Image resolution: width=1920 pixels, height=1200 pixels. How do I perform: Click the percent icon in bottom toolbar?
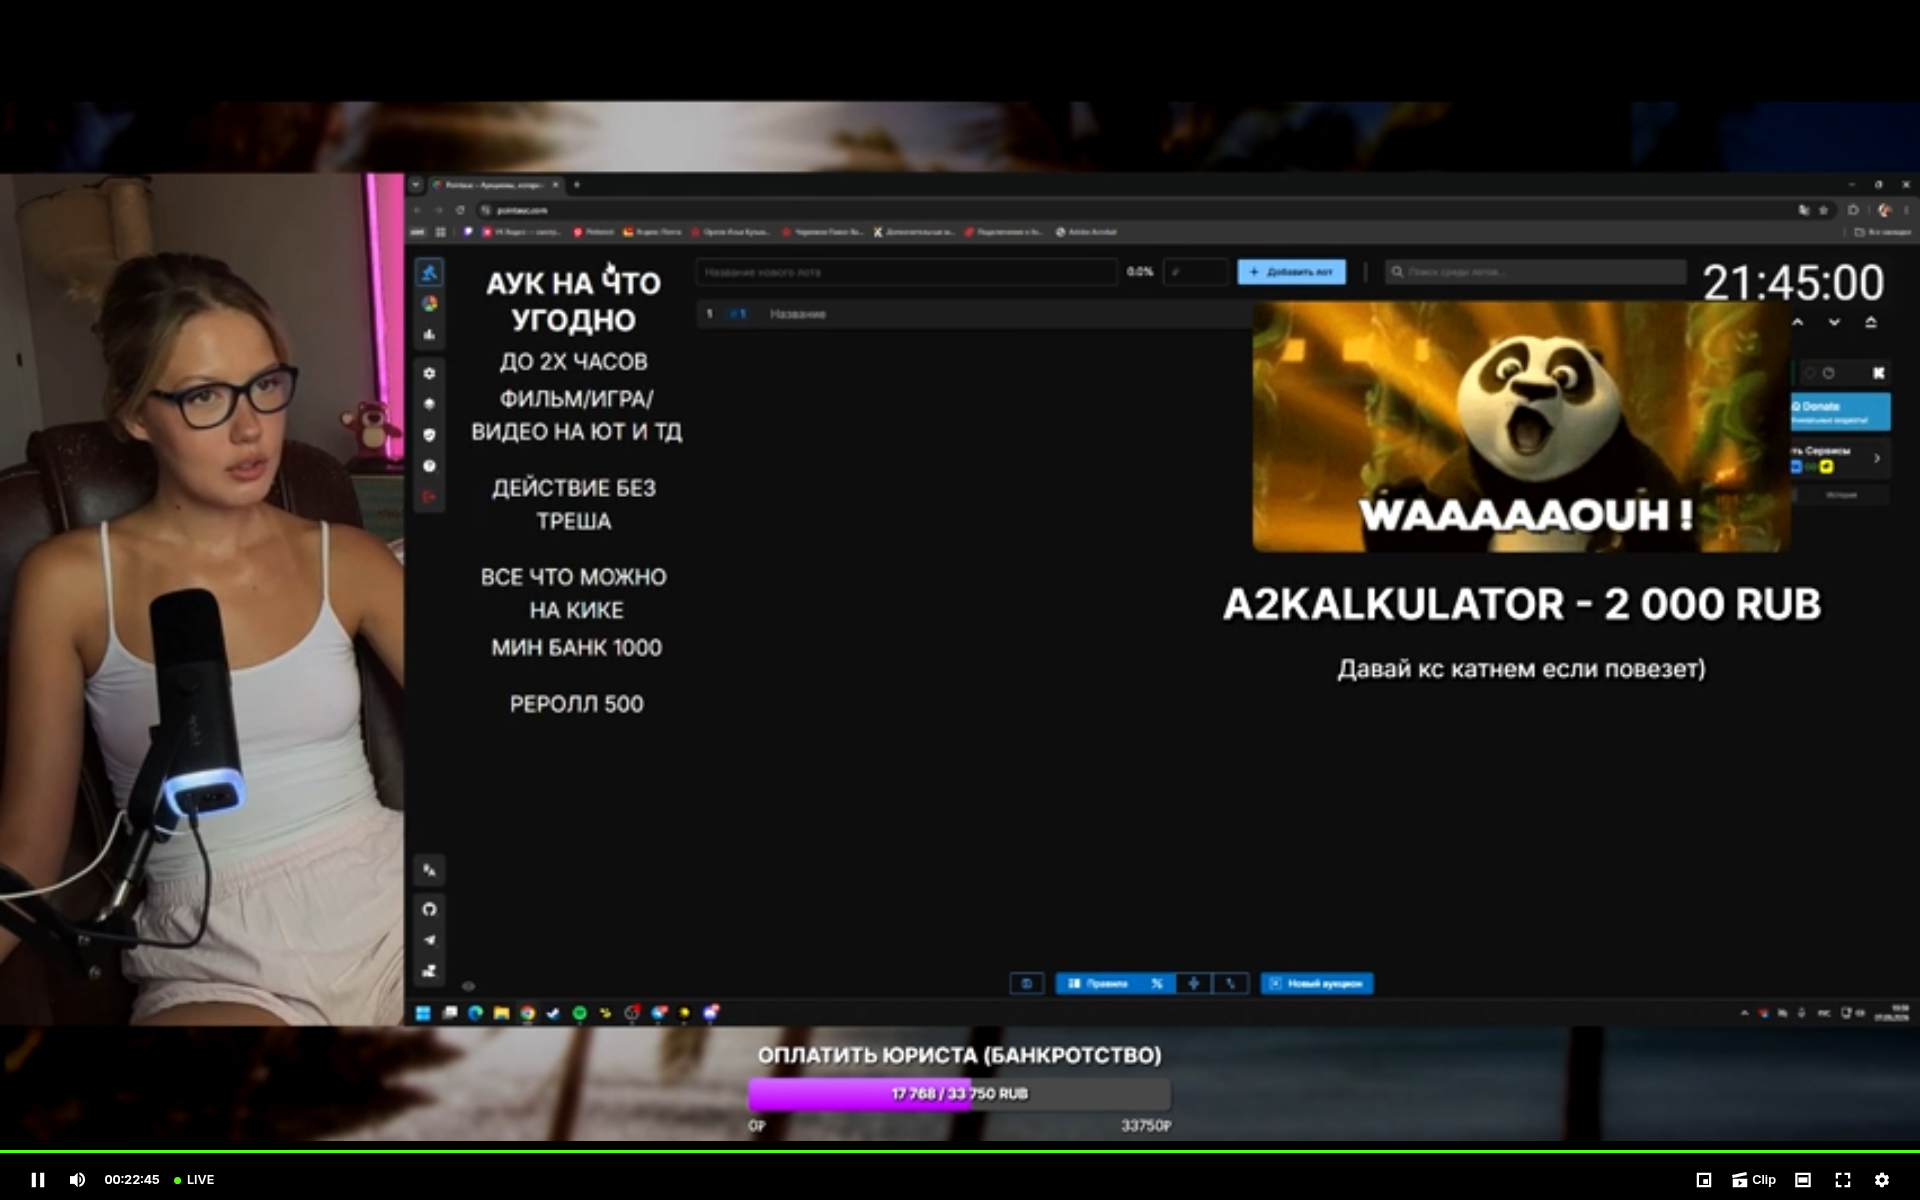pyautogui.click(x=1157, y=984)
